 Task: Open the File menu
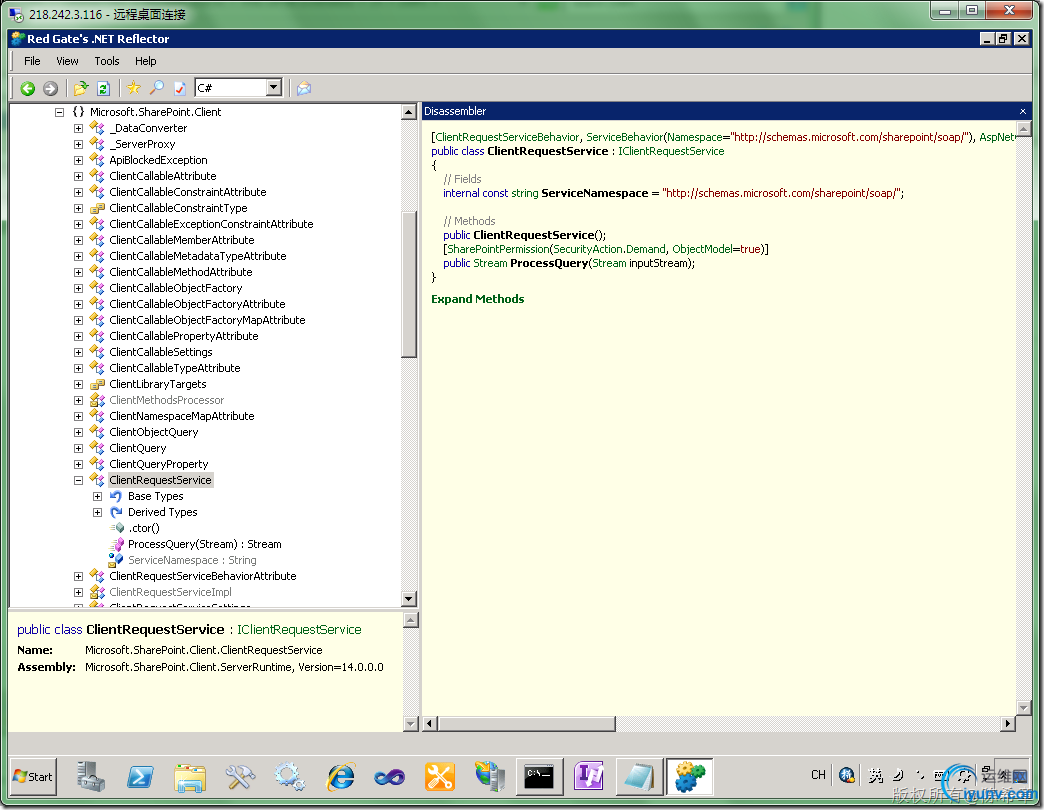[32, 61]
